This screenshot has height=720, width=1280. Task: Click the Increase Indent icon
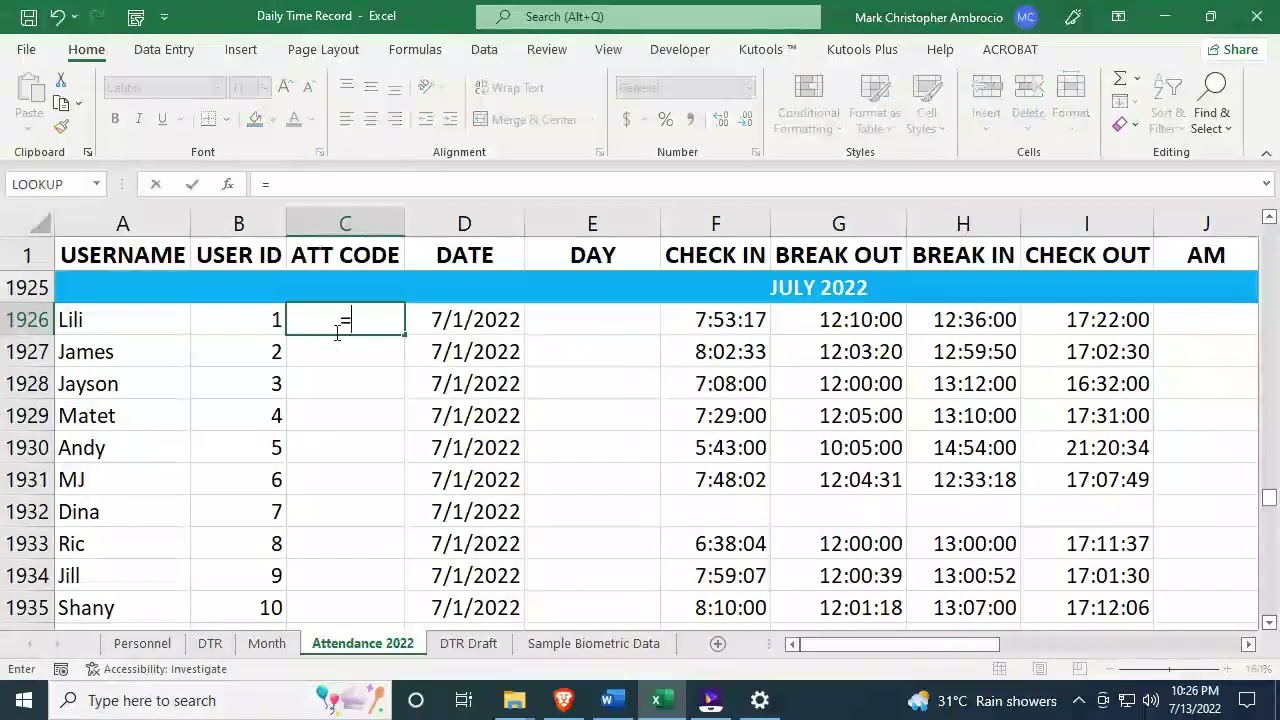(450, 120)
